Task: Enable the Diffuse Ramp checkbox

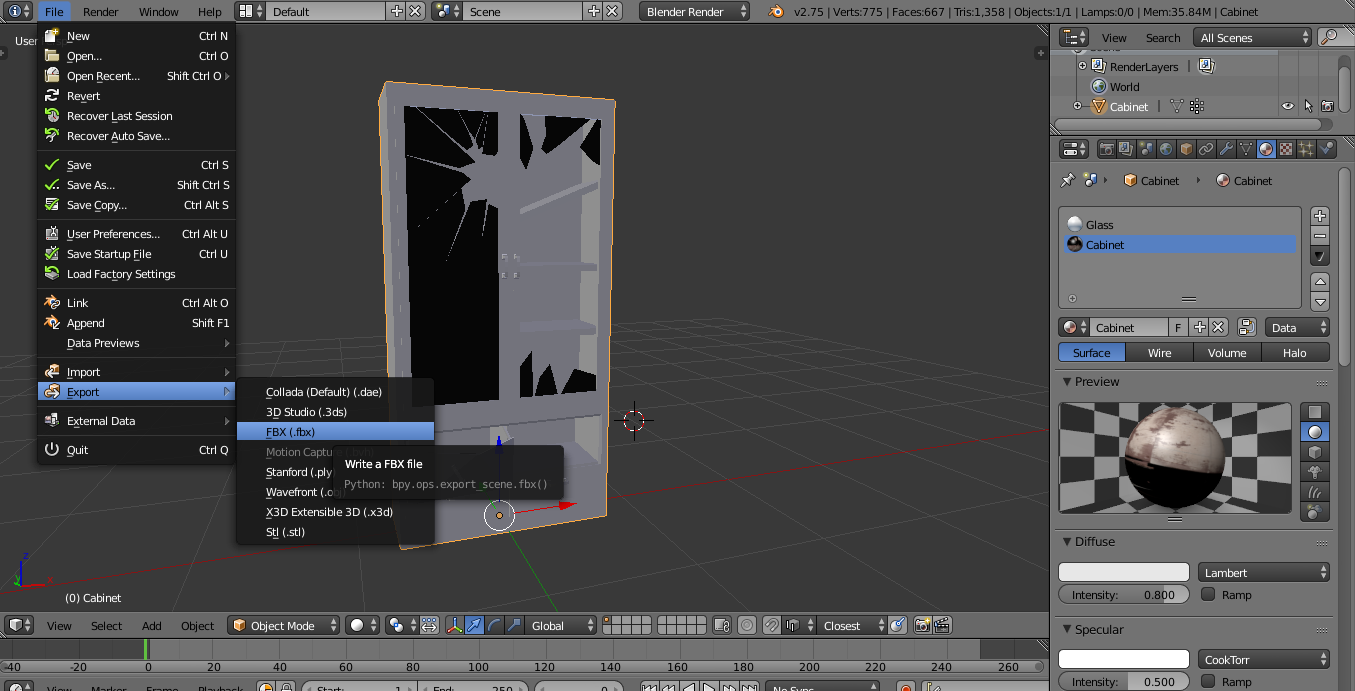Action: (x=1208, y=594)
